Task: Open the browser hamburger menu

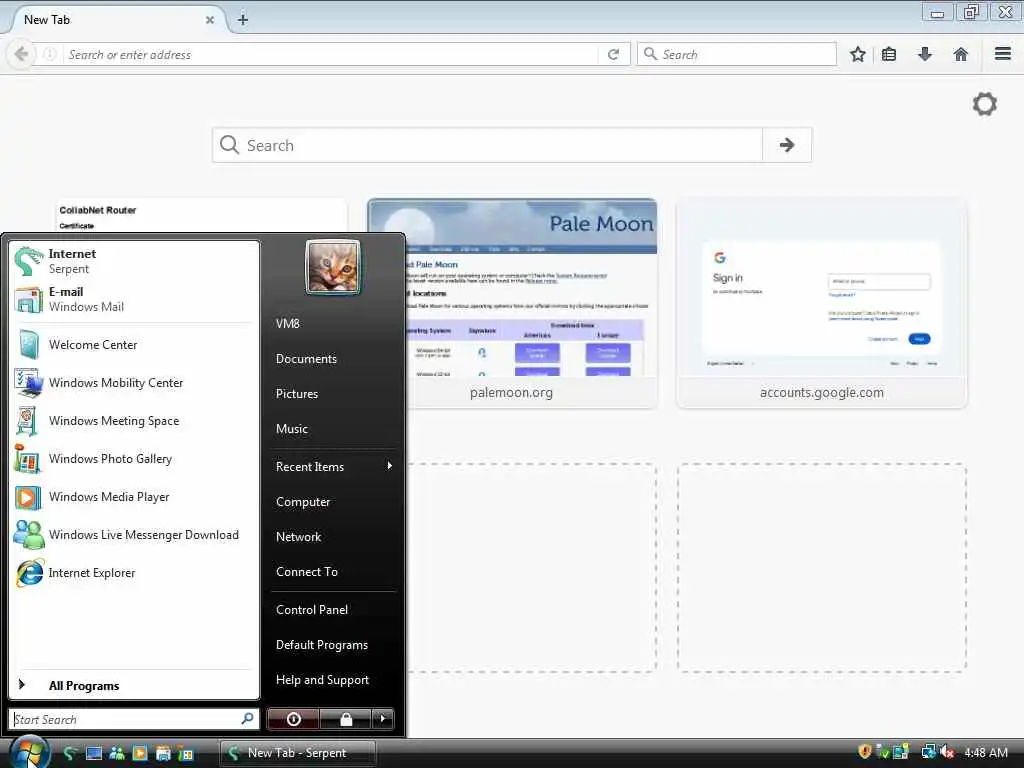Action: (1003, 54)
